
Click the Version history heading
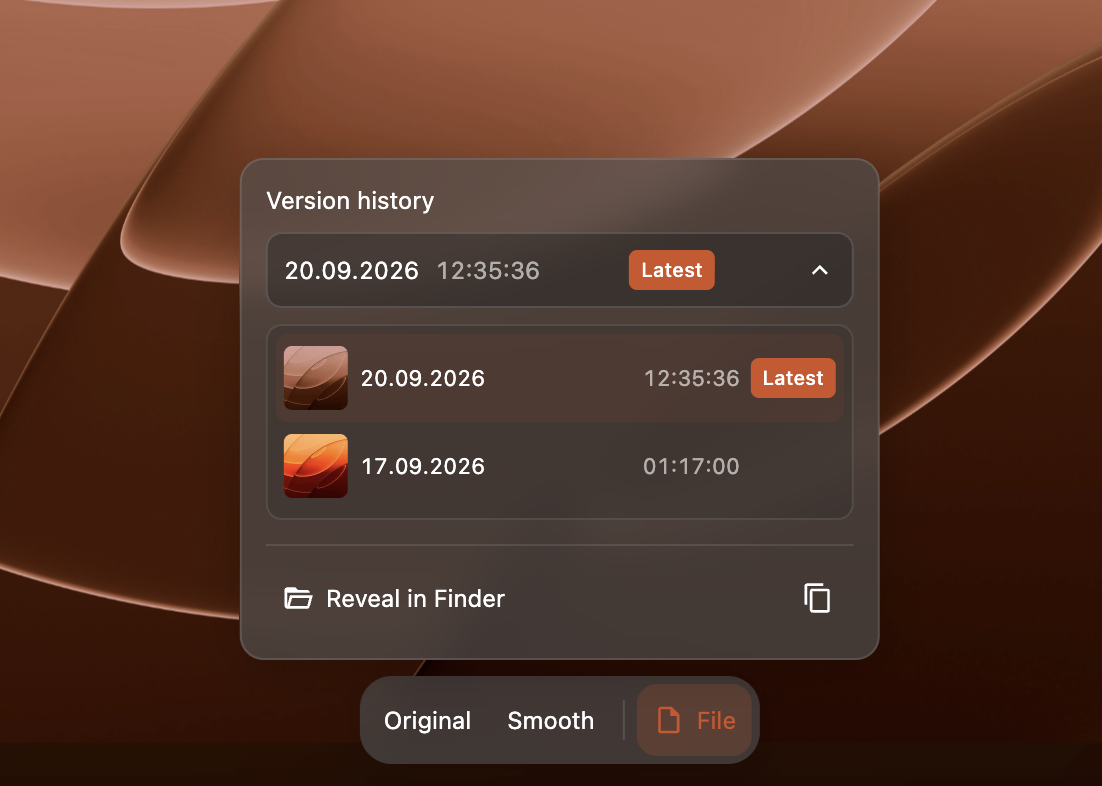tap(350, 201)
